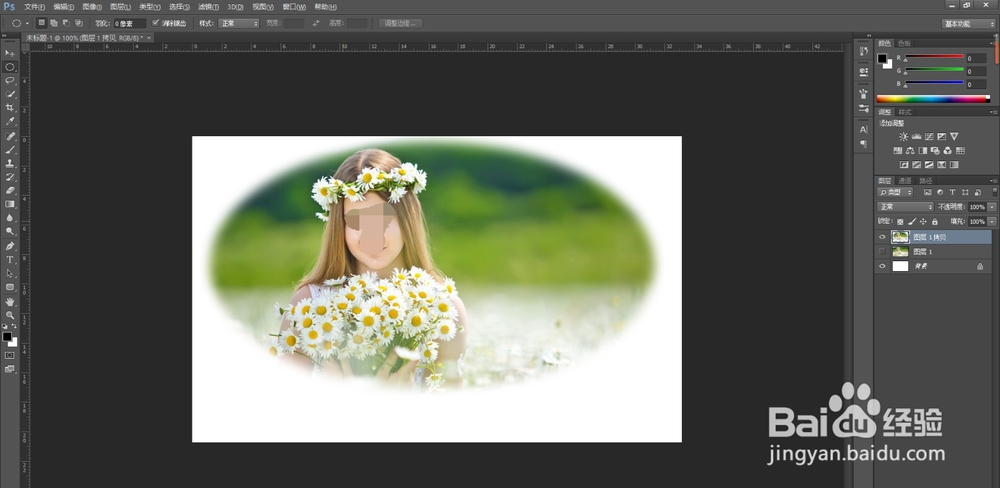This screenshot has width=1000, height=488.
Task: Activate the Horizontal Type tool
Action: (x=10, y=259)
